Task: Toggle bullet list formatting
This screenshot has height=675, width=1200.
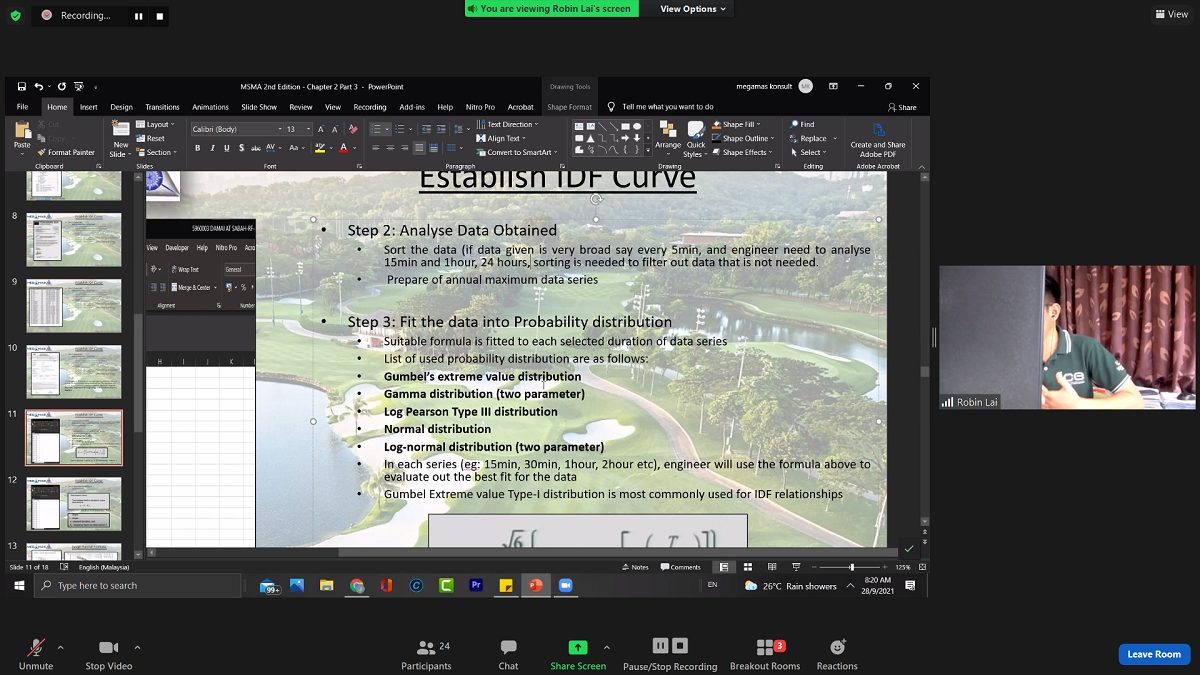Action: [376, 129]
